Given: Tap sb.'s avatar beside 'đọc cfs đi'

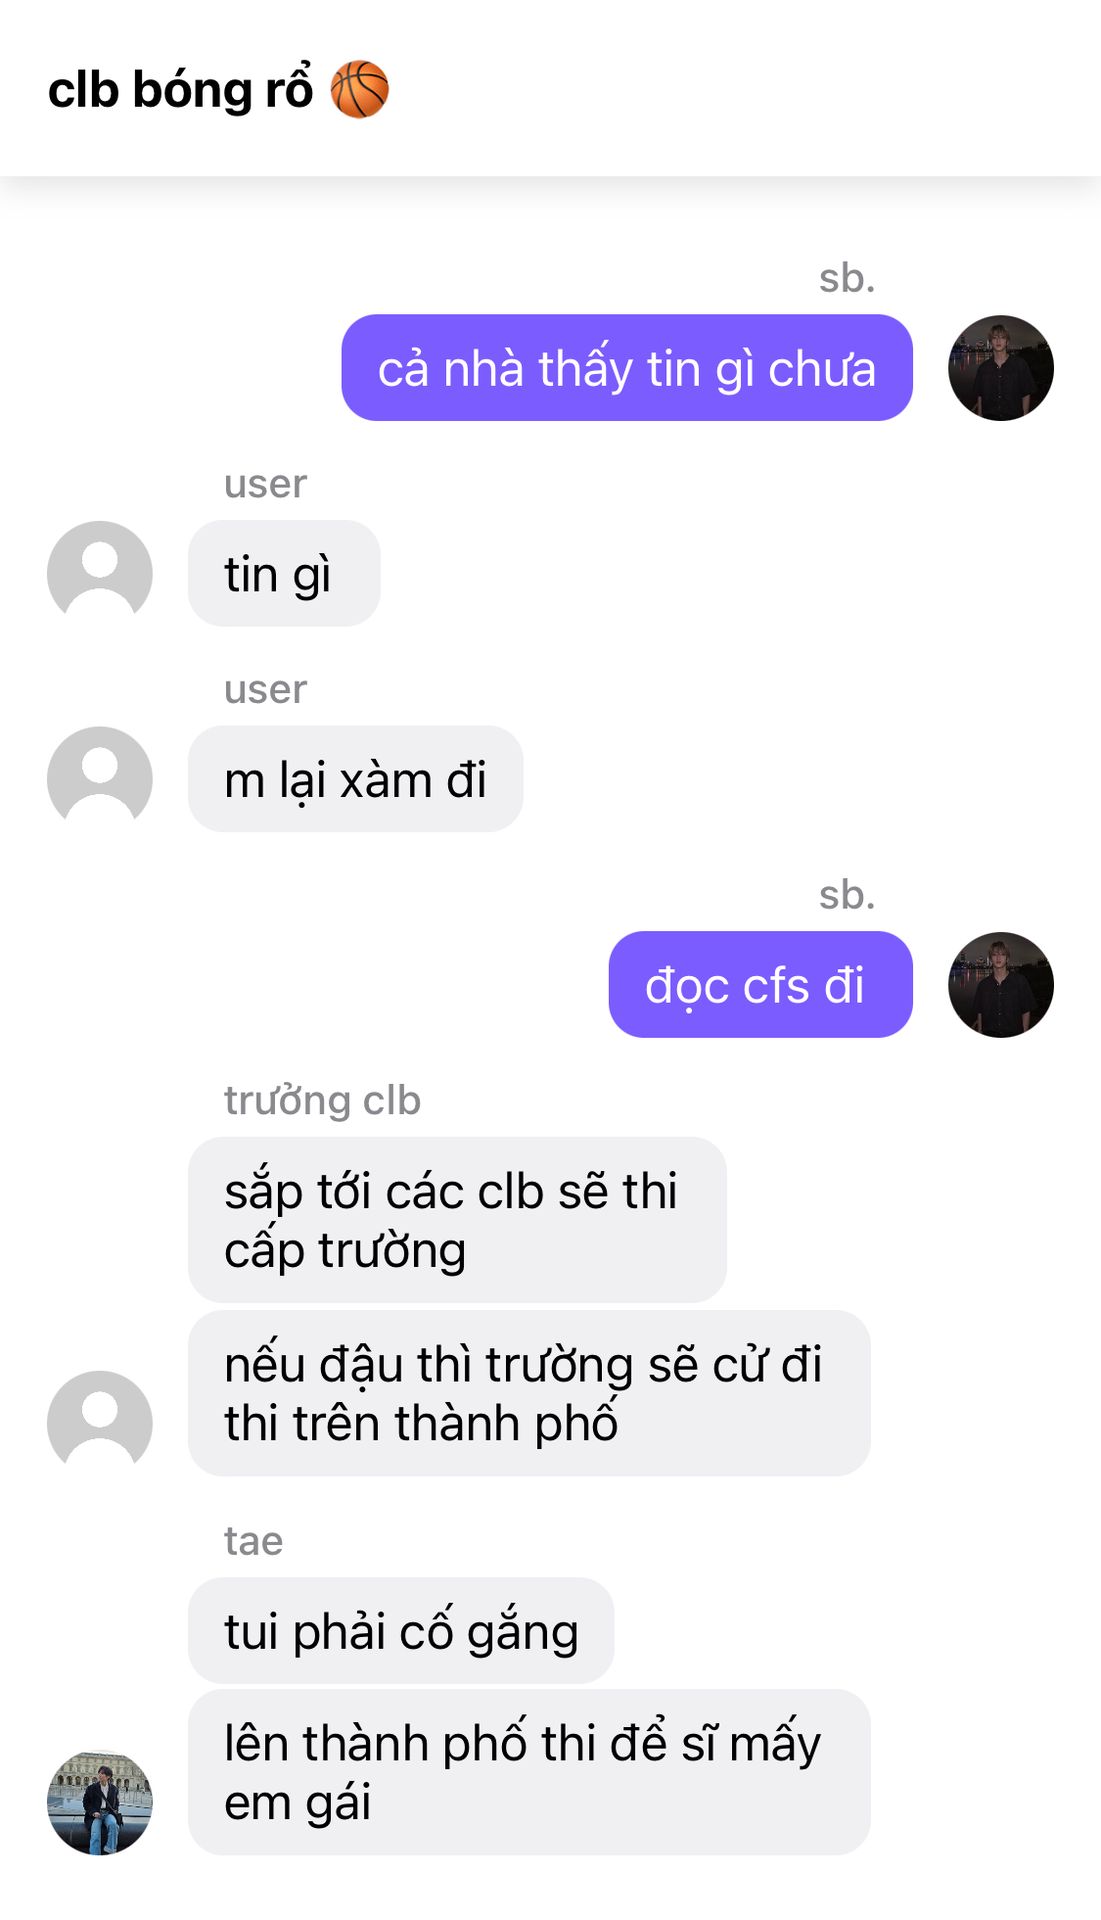Looking at the screenshot, I should click(x=1001, y=985).
